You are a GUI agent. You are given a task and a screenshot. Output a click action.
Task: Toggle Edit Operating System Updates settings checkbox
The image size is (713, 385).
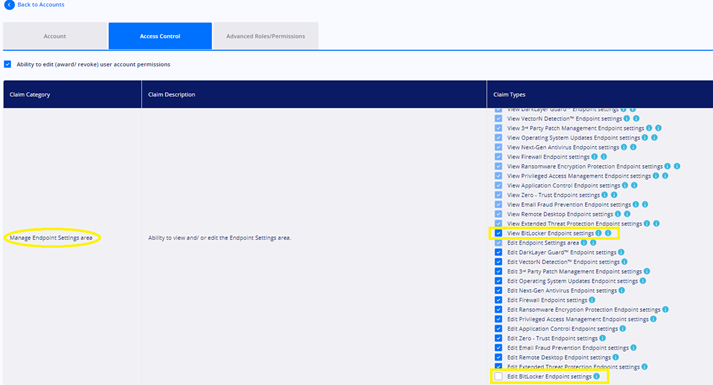tap(498, 281)
